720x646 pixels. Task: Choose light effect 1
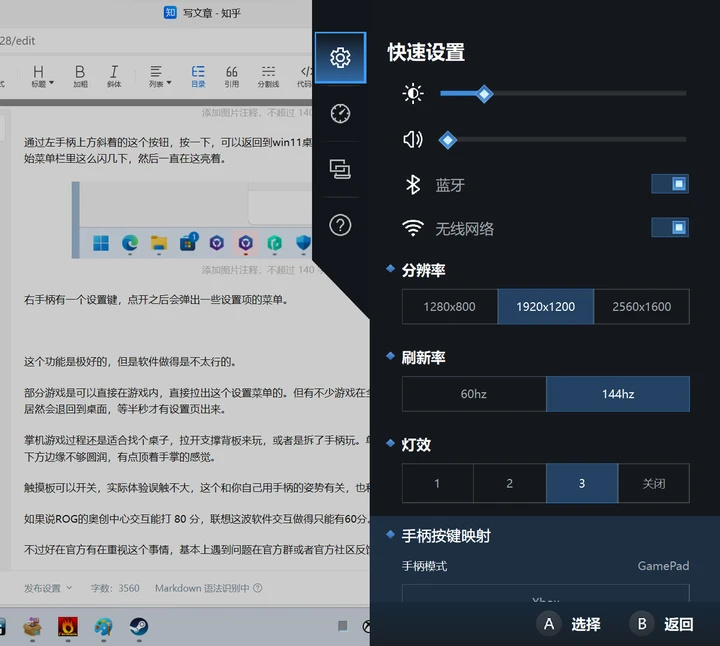[x=438, y=483]
